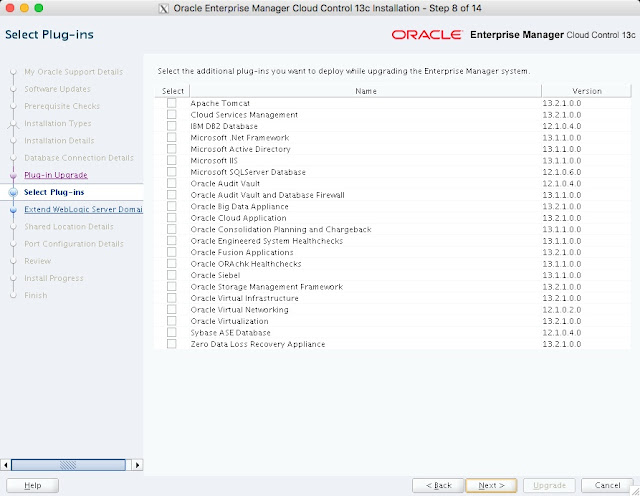Select the Oracle Fusion Applications checkbox

(x=171, y=252)
